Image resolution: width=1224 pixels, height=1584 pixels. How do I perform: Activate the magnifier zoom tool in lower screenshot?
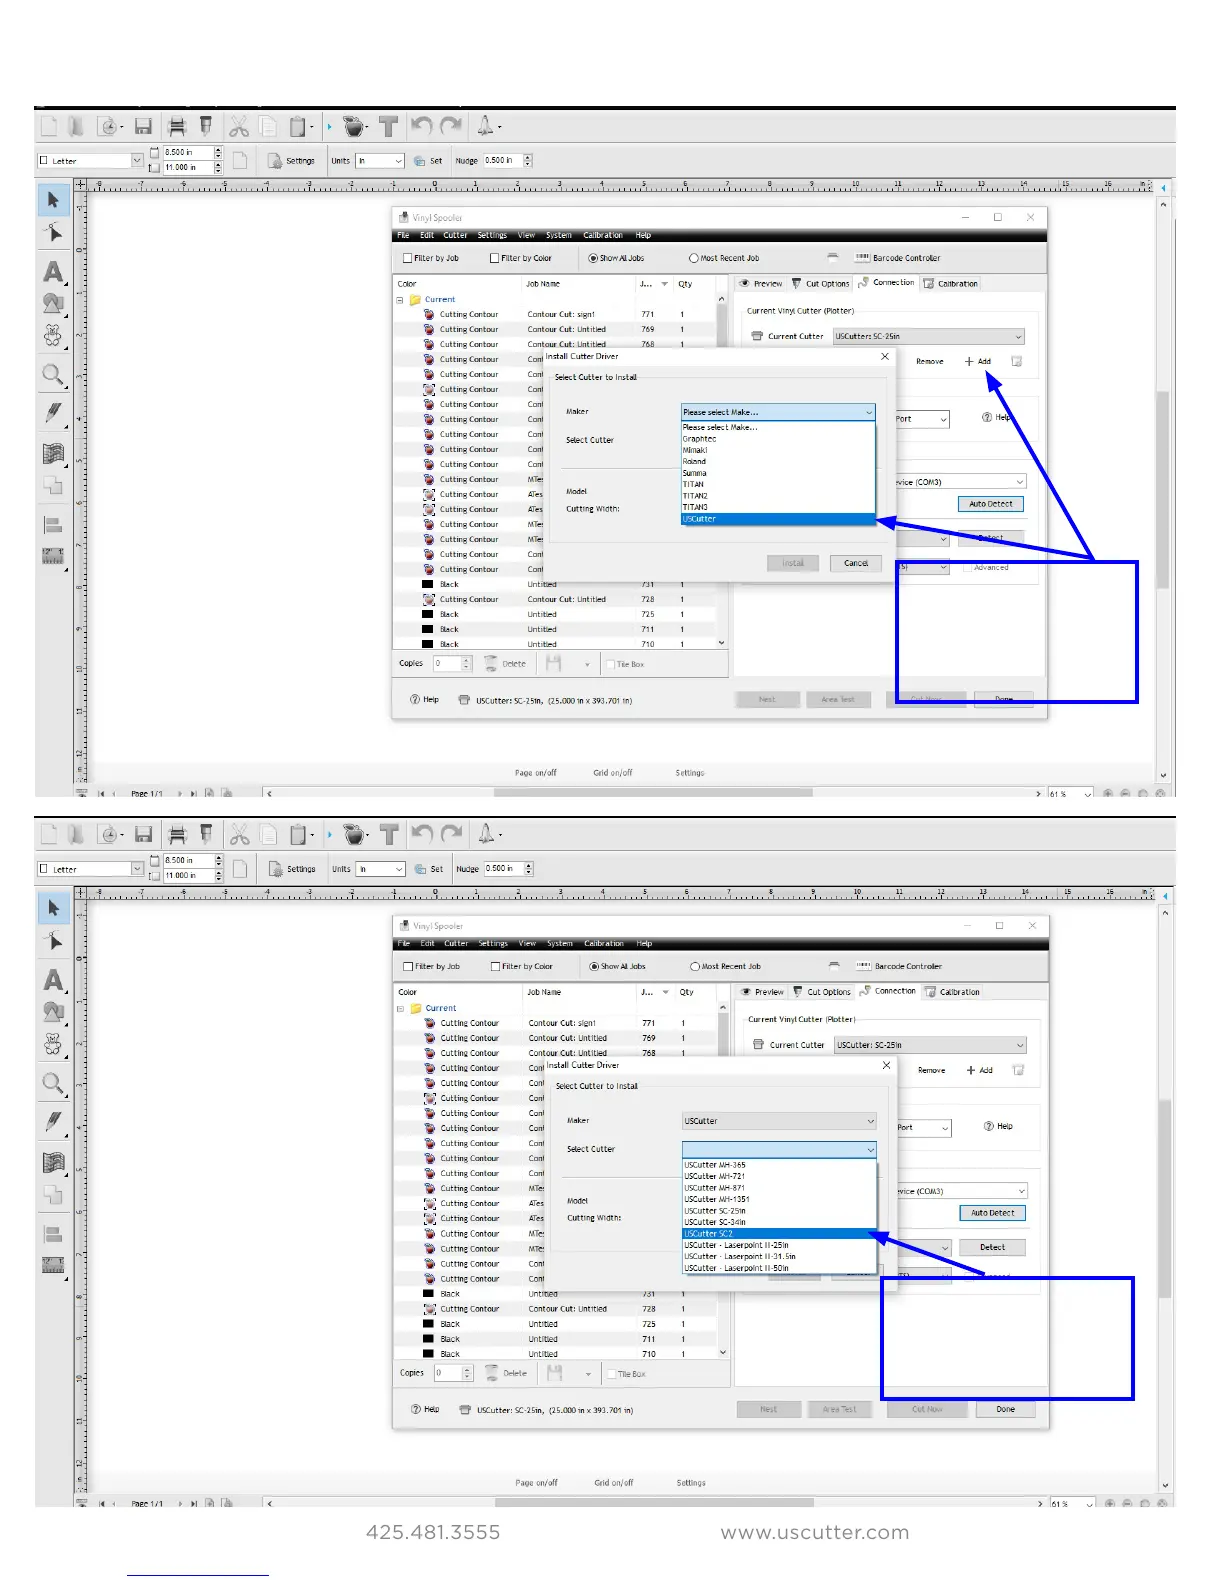coord(53,1084)
